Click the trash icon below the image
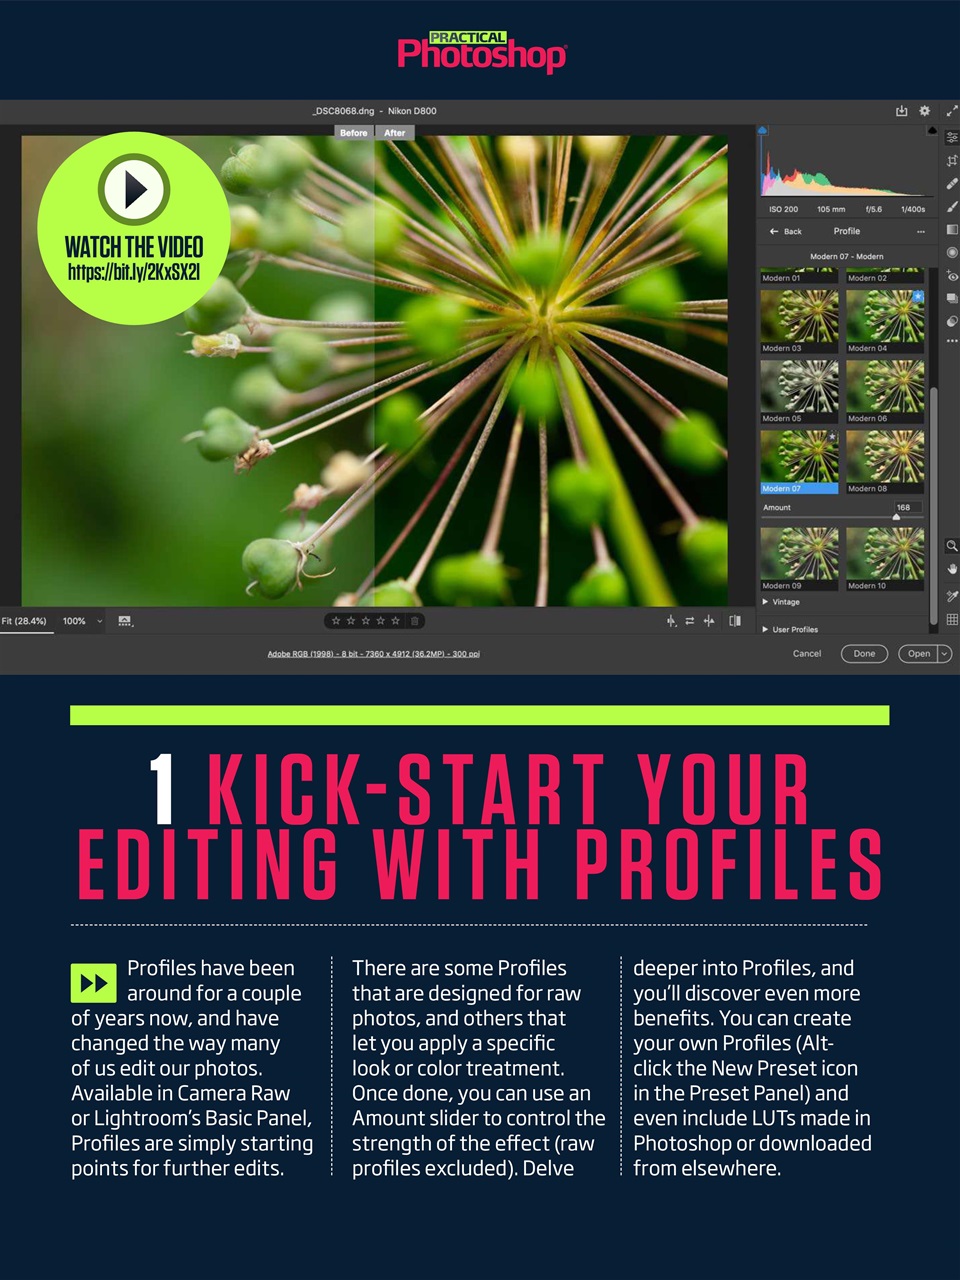960x1280 pixels. coord(414,620)
